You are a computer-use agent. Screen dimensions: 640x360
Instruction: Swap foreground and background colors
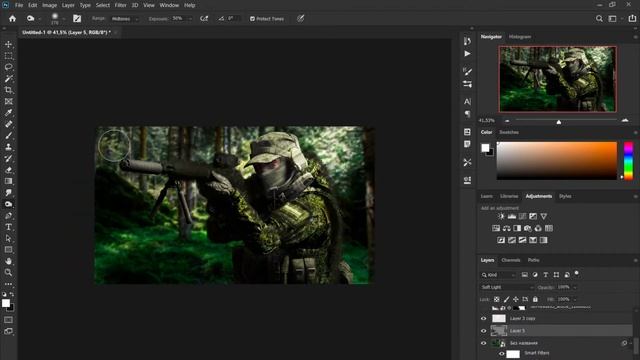(x=12, y=294)
